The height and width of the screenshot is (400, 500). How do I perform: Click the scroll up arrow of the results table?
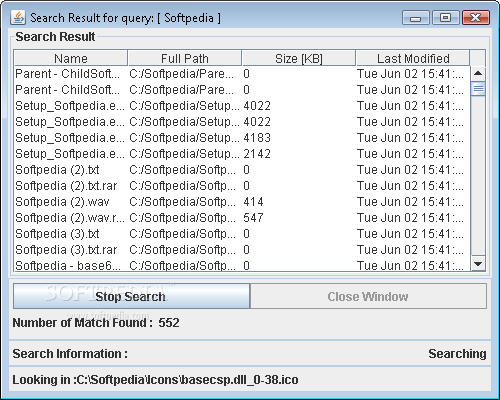[478, 73]
